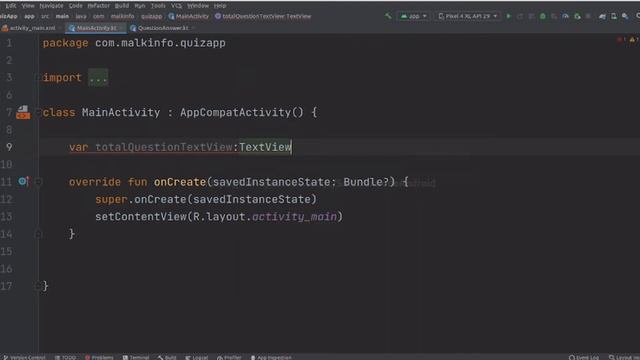This screenshot has width=640, height=360.
Task: Click the TextView type on line 9
Action: point(265,147)
